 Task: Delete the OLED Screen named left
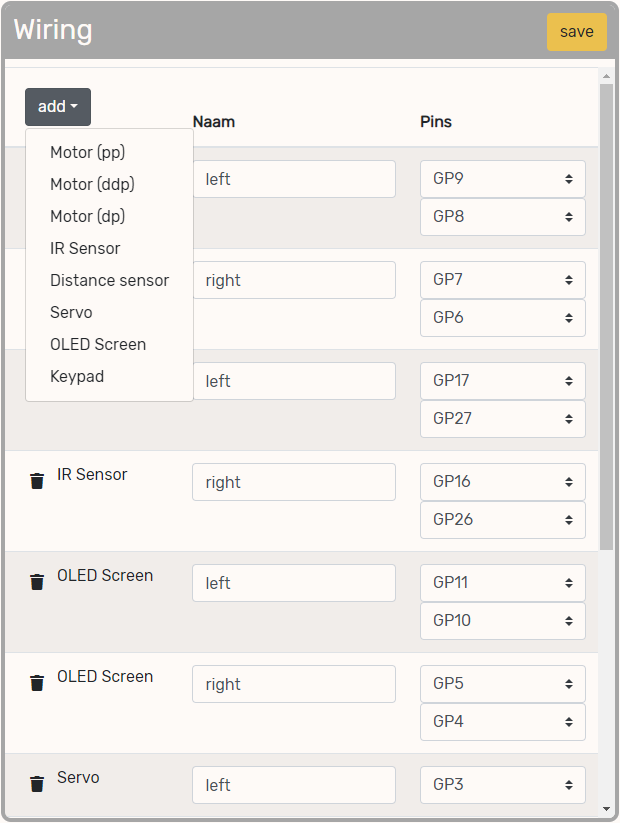pos(37,582)
